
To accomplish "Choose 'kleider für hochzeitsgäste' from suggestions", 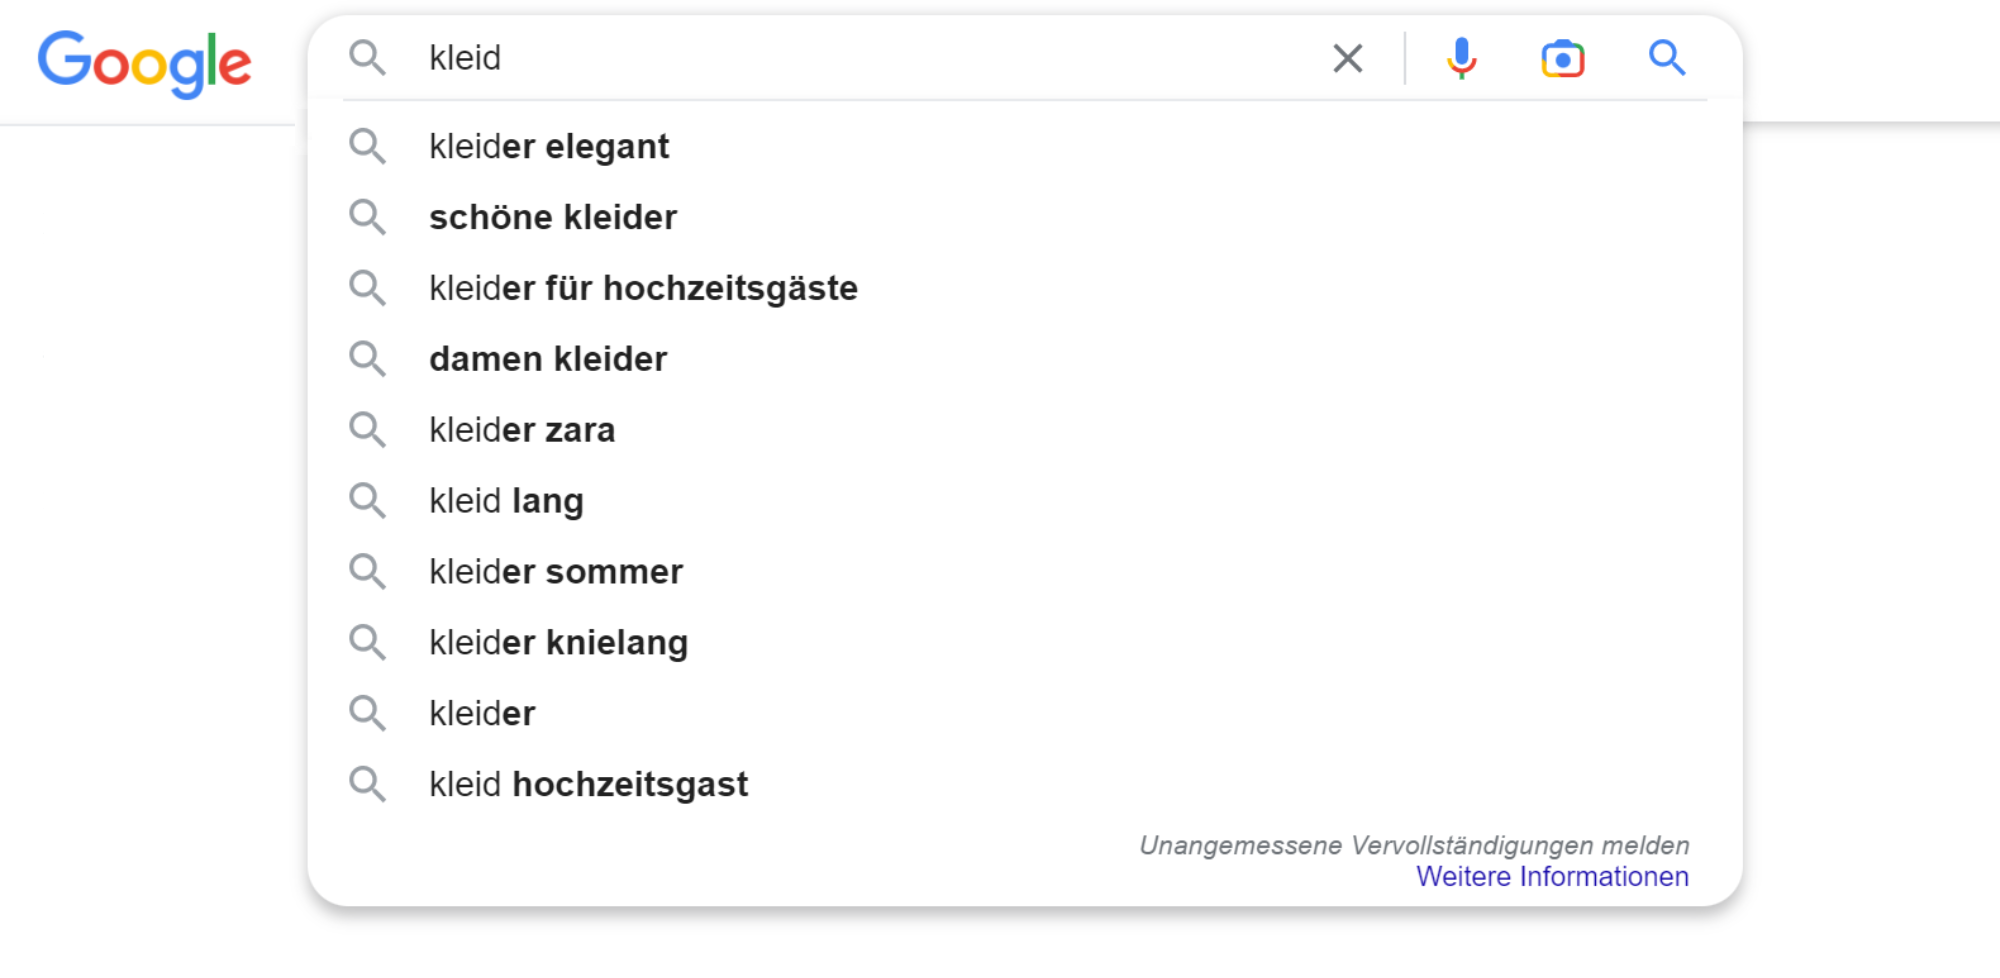I will [x=643, y=288].
